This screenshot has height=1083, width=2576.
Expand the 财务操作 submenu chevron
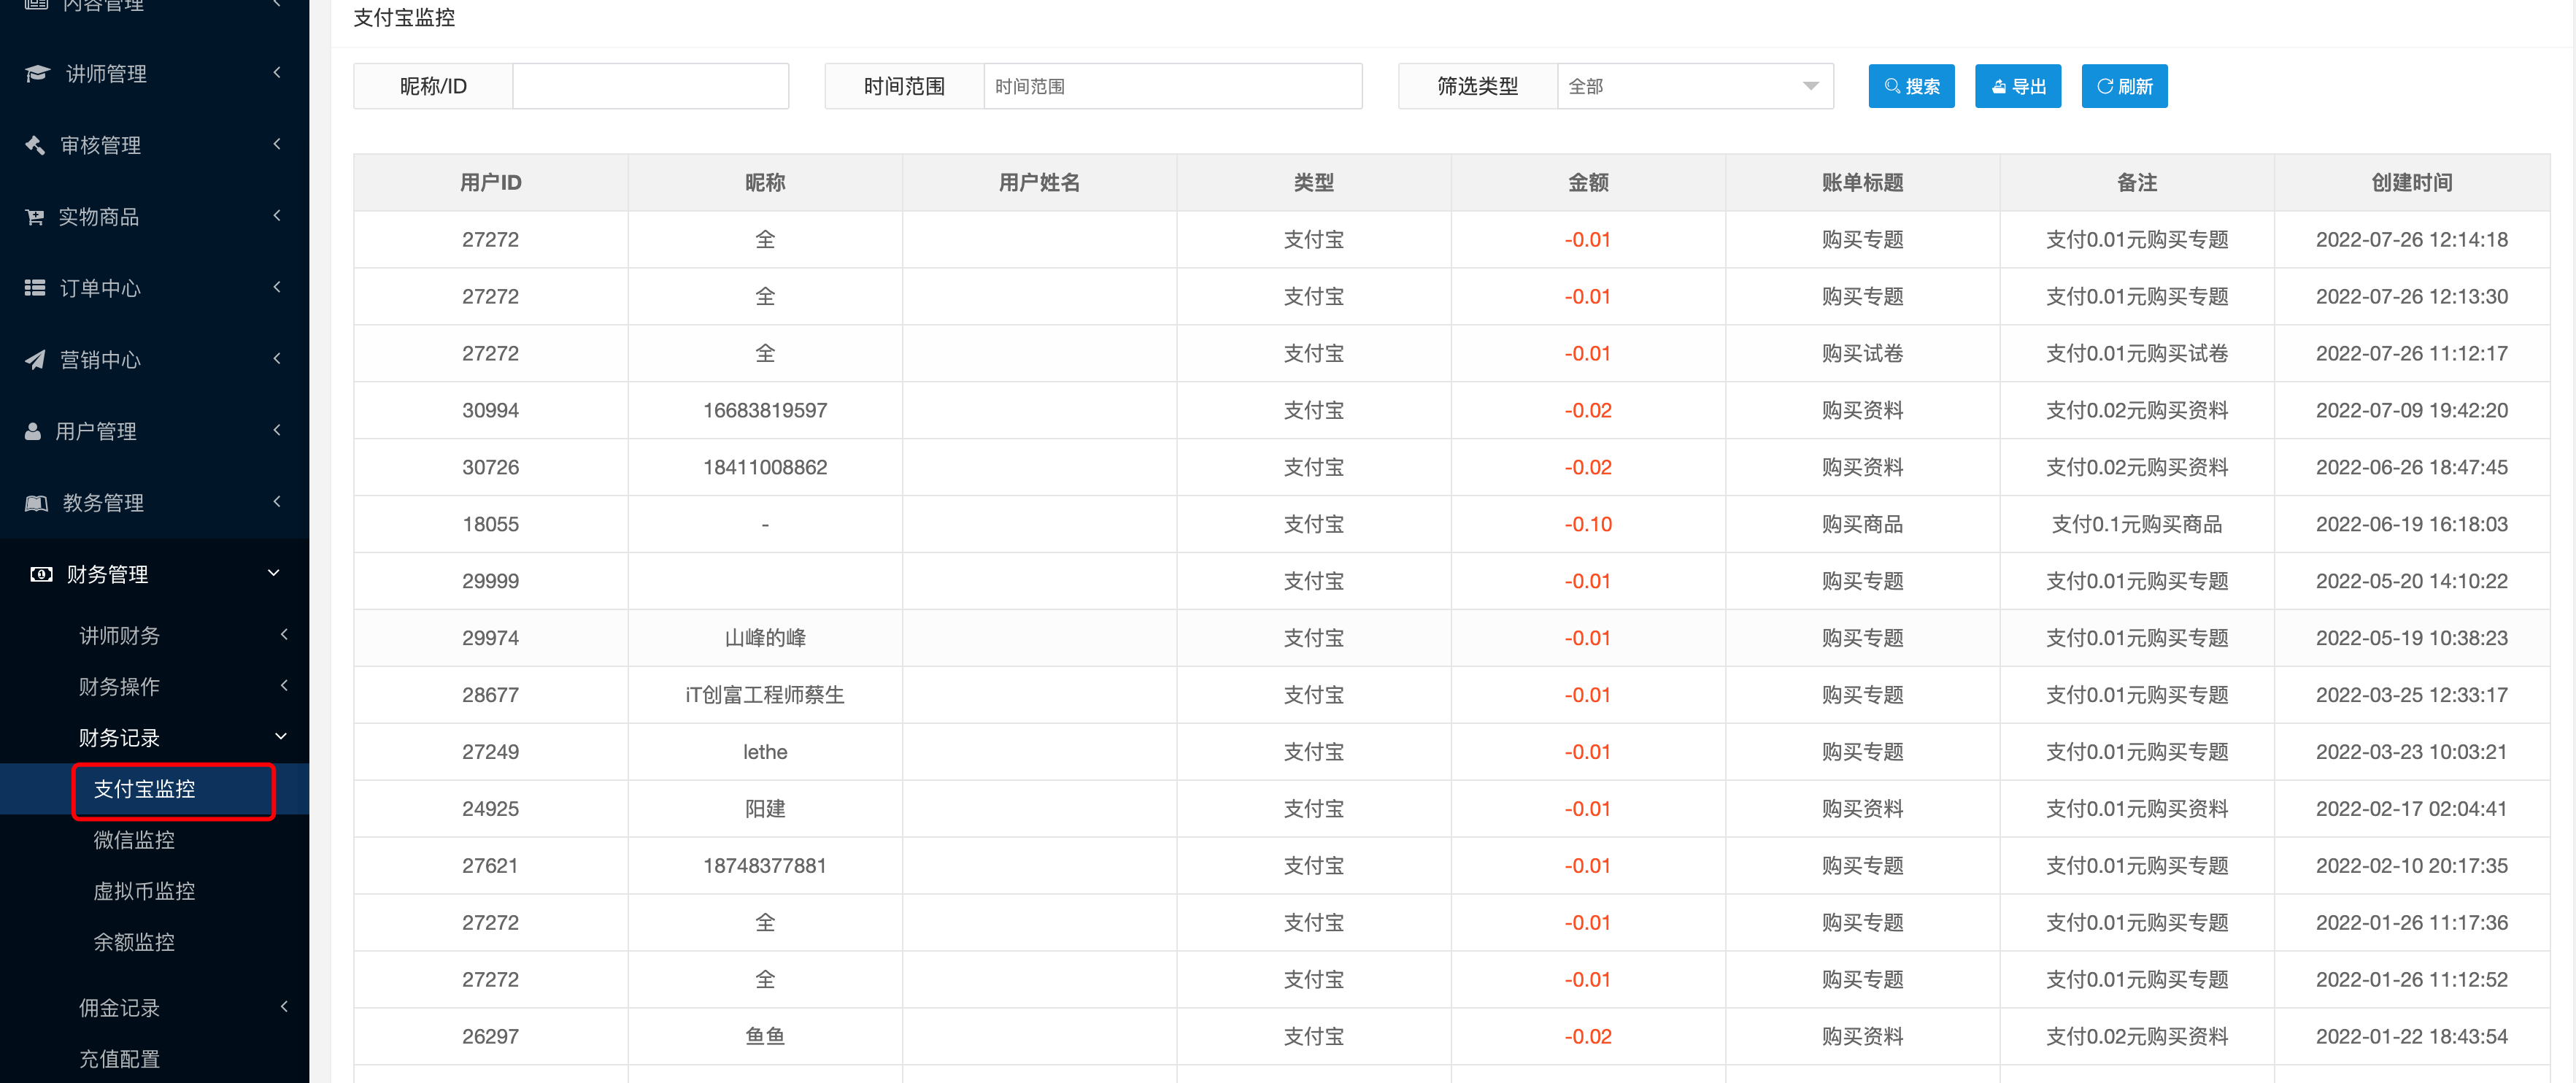click(x=284, y=685)
